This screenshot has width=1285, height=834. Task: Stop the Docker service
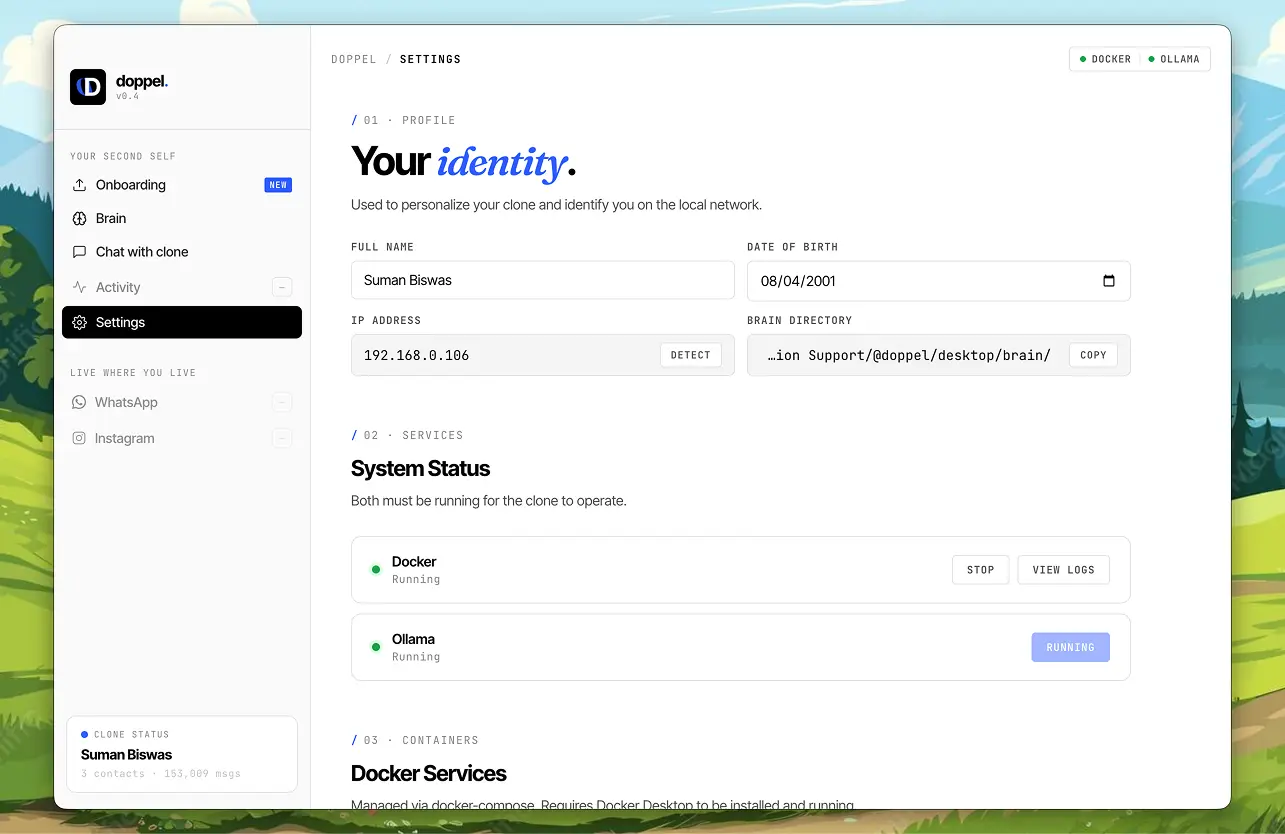pyautogui.click(x=980, y=570)
